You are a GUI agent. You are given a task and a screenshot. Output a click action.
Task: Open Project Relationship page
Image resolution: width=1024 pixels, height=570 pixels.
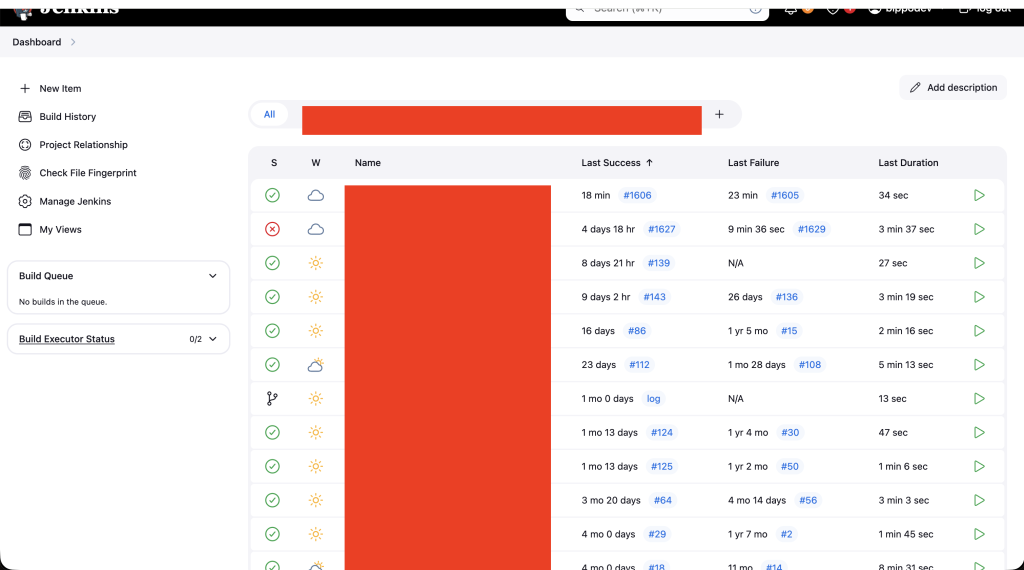84,144
